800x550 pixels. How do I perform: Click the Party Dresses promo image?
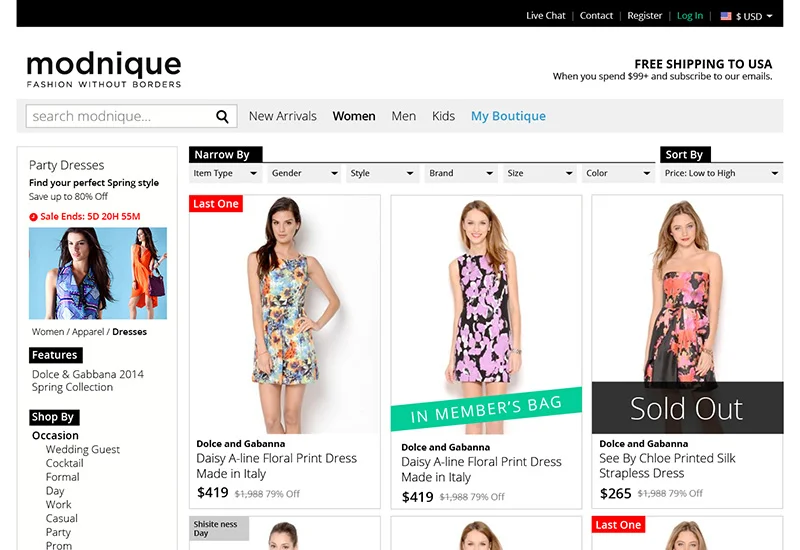pyautogui.click(x=98, y=273)
